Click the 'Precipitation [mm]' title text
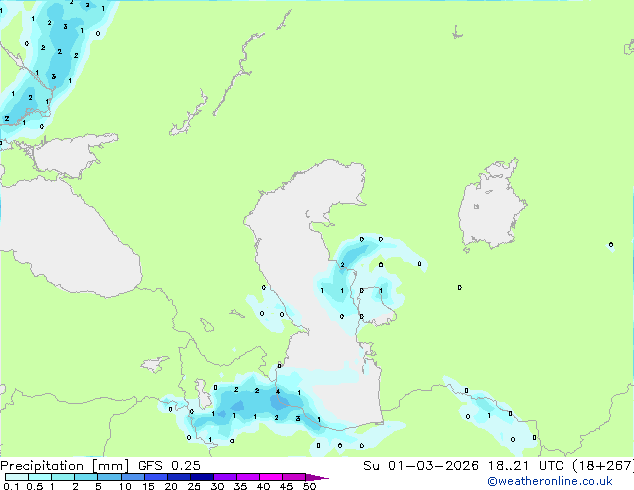 click(x=64, y=466)
